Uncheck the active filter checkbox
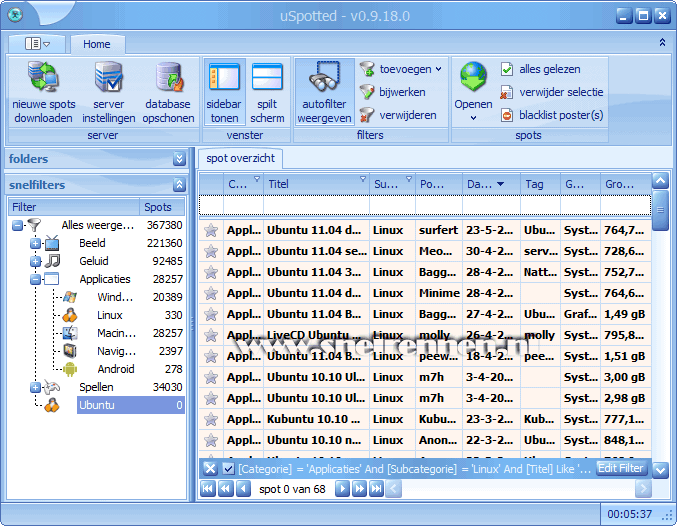Image resolution: width=677 pixels, height=526 pixels. pyautogui.click(x=228, y=469)
